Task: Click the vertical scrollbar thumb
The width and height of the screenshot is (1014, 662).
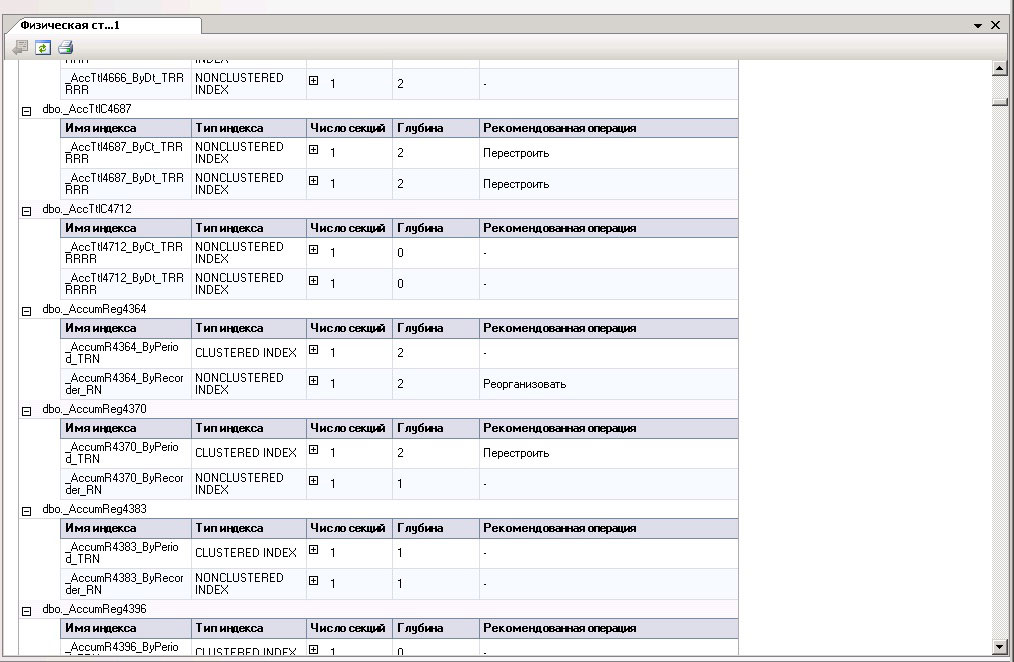Action: click(1000, 101)
